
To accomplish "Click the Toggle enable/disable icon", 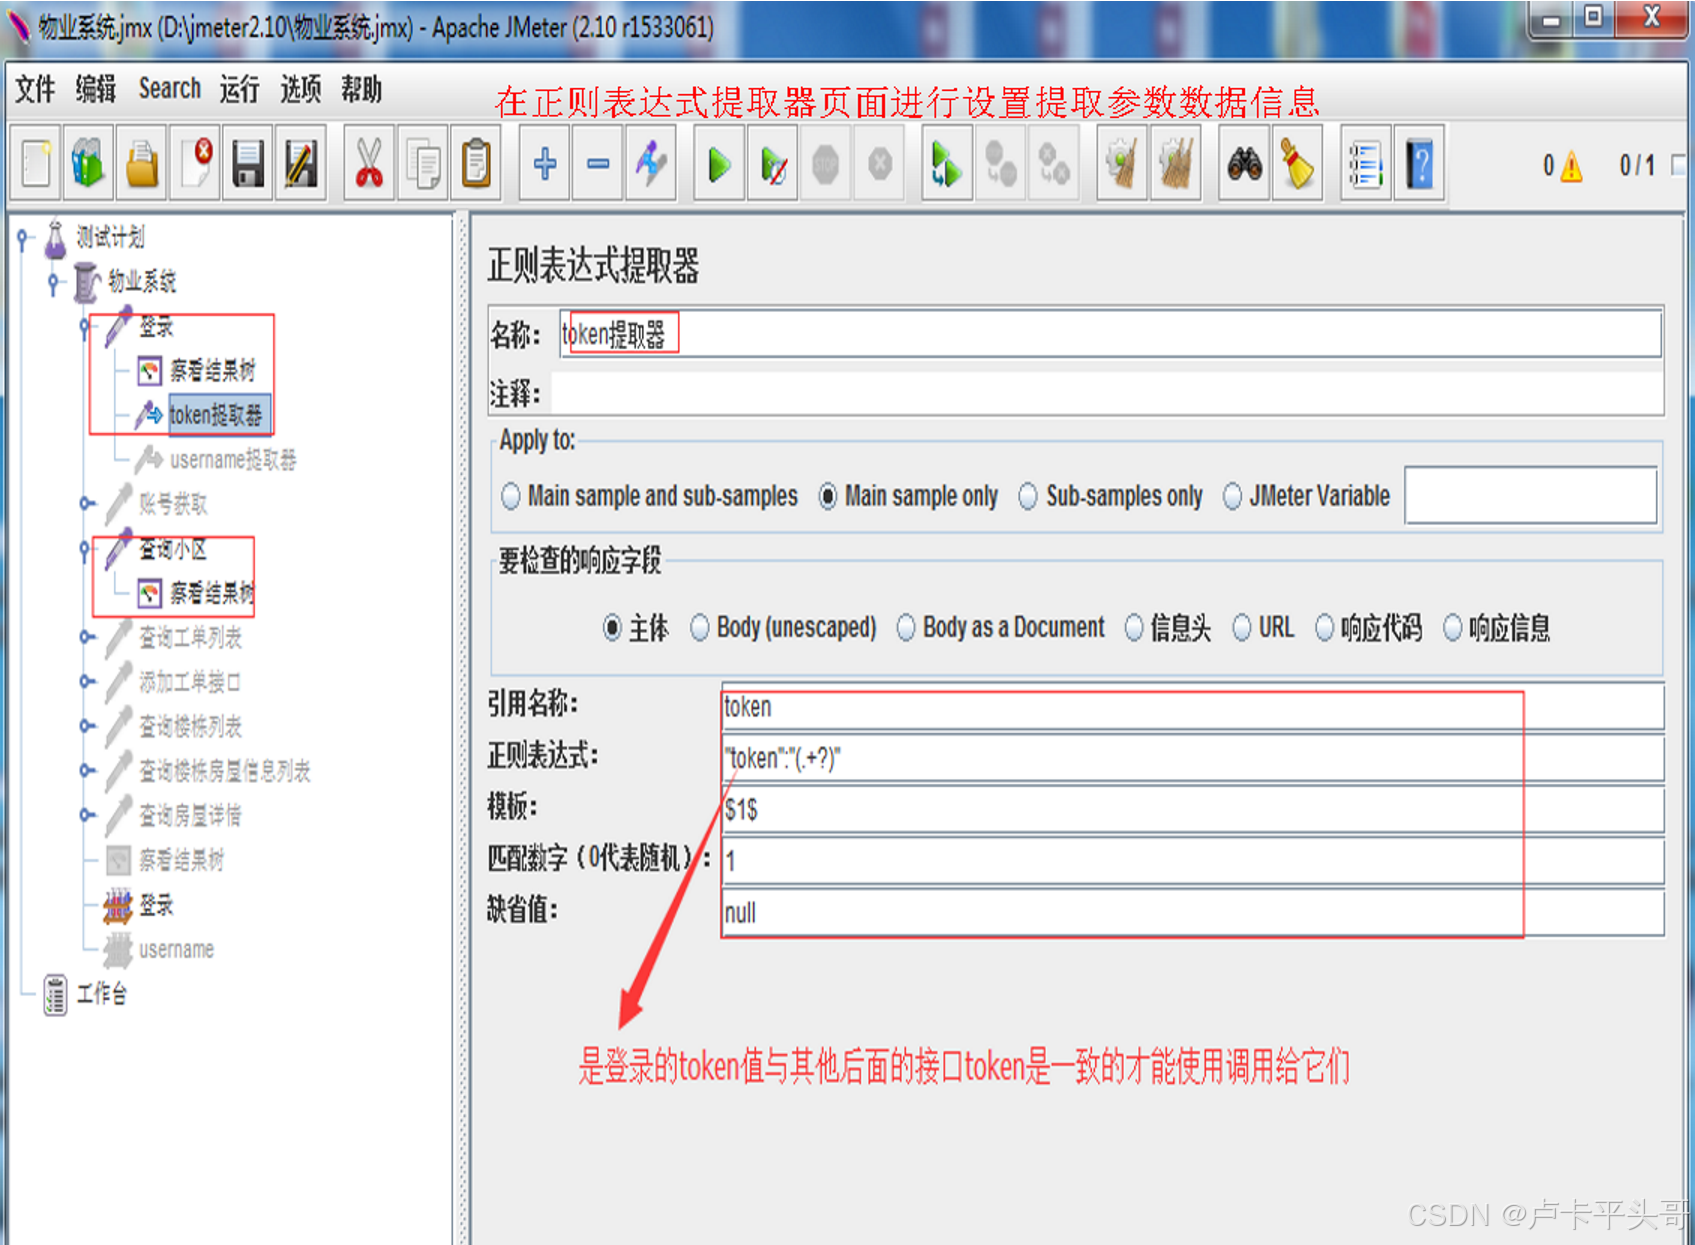I will tap(651, 163).
